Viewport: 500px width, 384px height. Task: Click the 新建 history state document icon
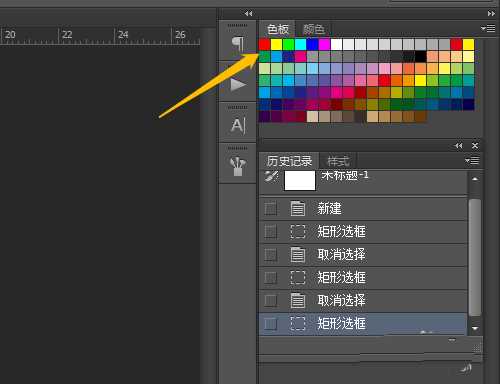[x=298, y=209]
